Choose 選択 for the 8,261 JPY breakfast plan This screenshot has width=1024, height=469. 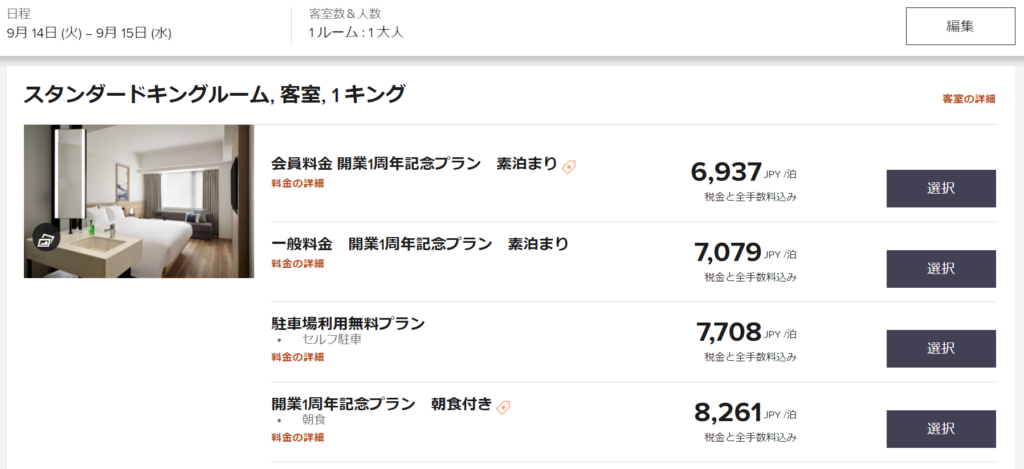pos(940,428)
